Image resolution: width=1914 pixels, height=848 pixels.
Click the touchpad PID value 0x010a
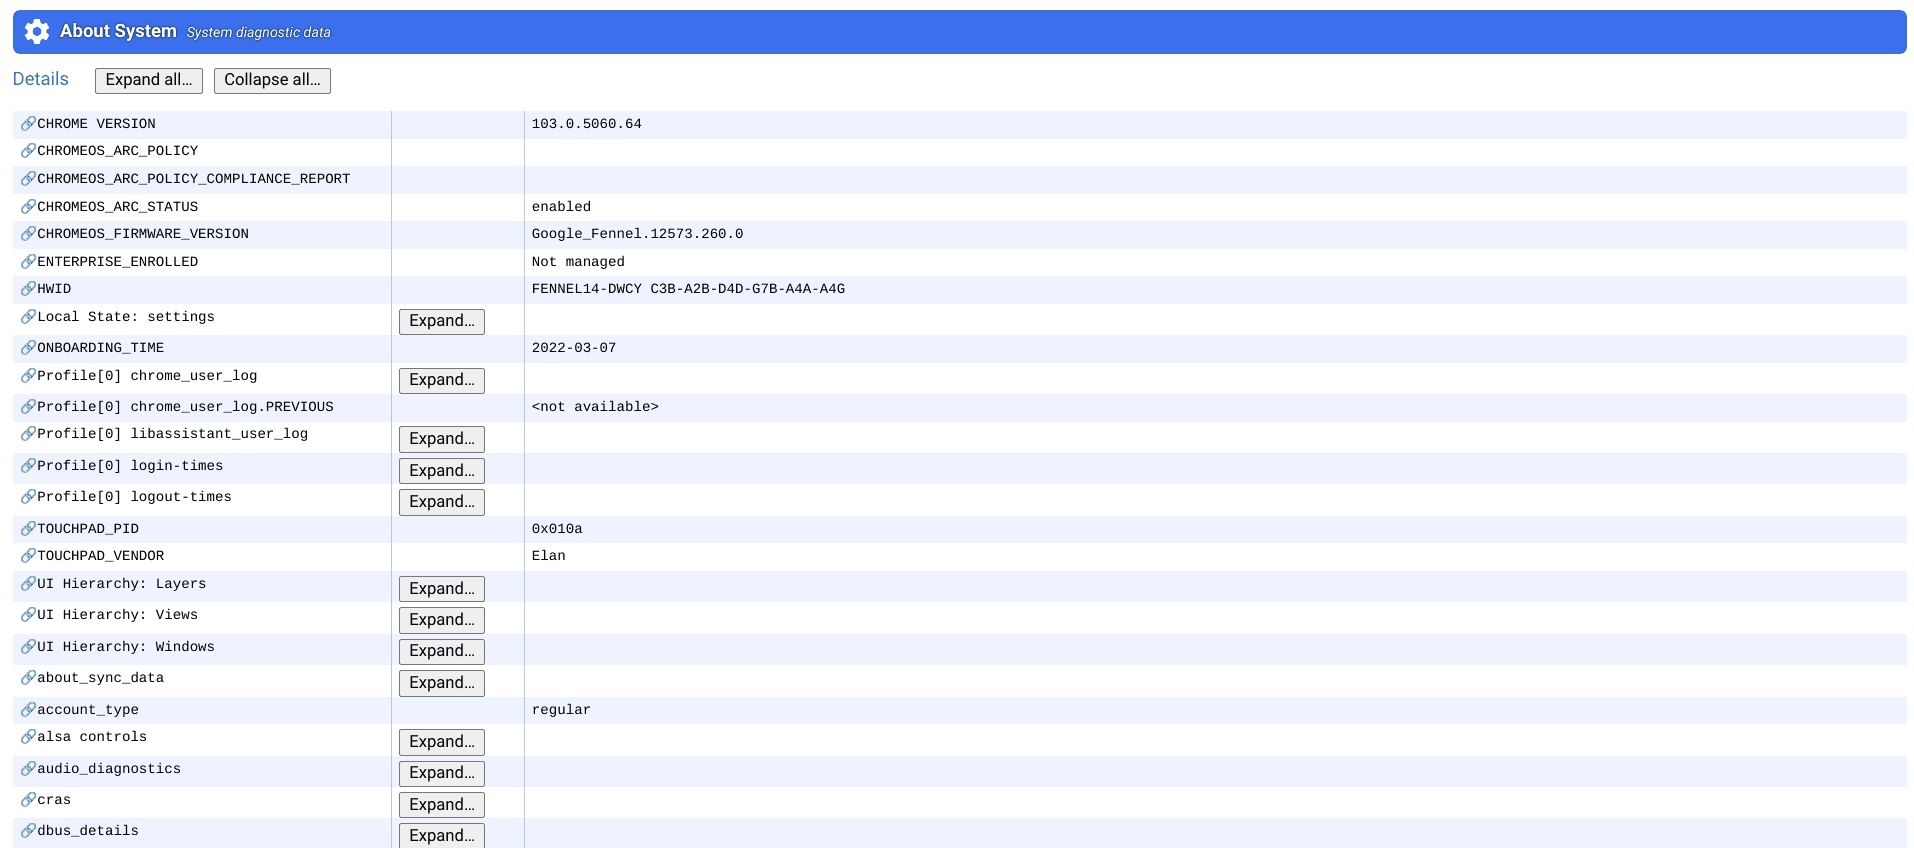pyautogui.click(x=557, y=529)
